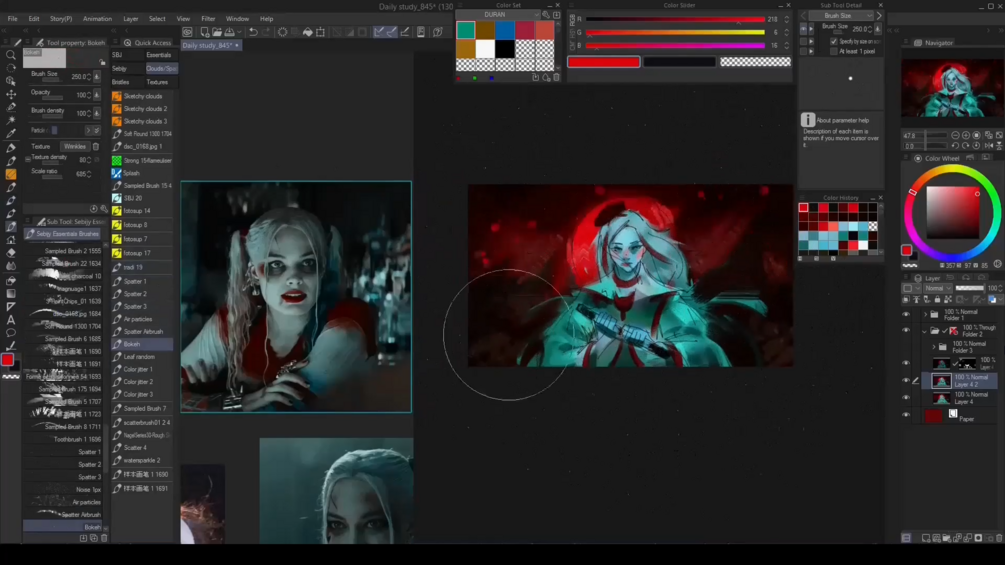This screenshot has width=1005, height=565.
Task: Click the Wrinkles texture button
Action: coord(74,147)
